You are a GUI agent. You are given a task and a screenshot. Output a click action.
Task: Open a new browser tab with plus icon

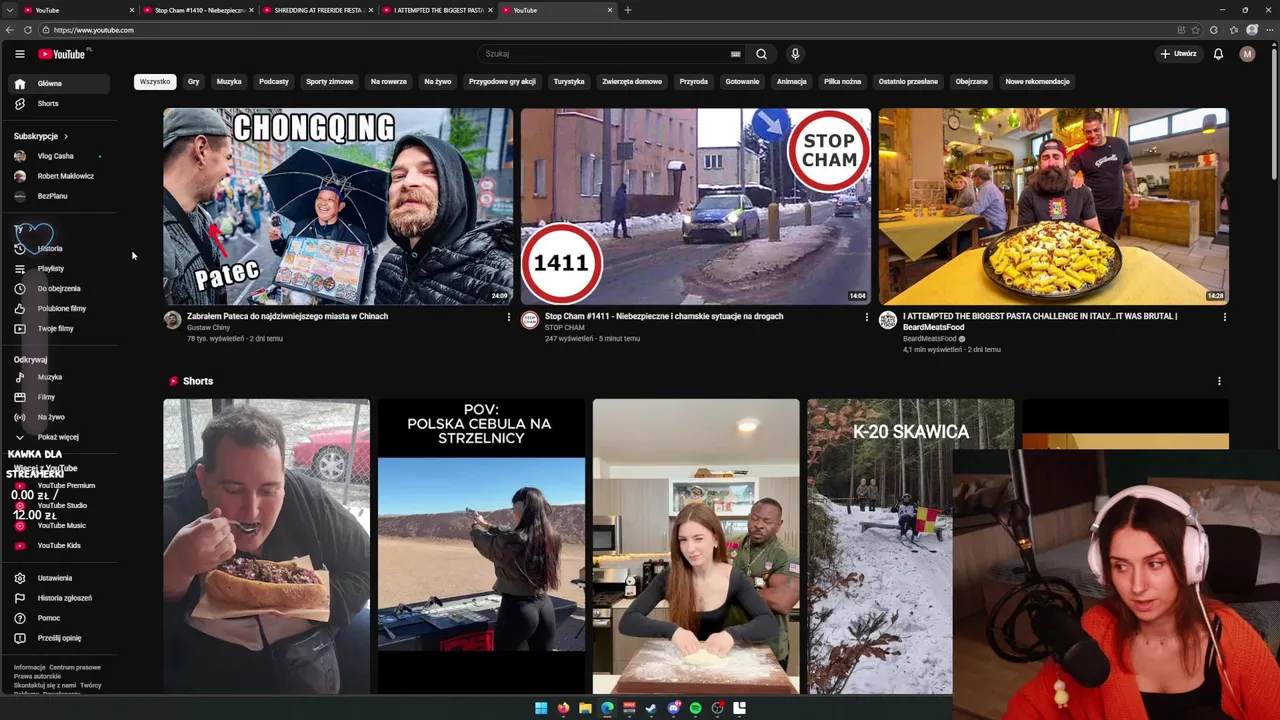(x=628, y=10)
